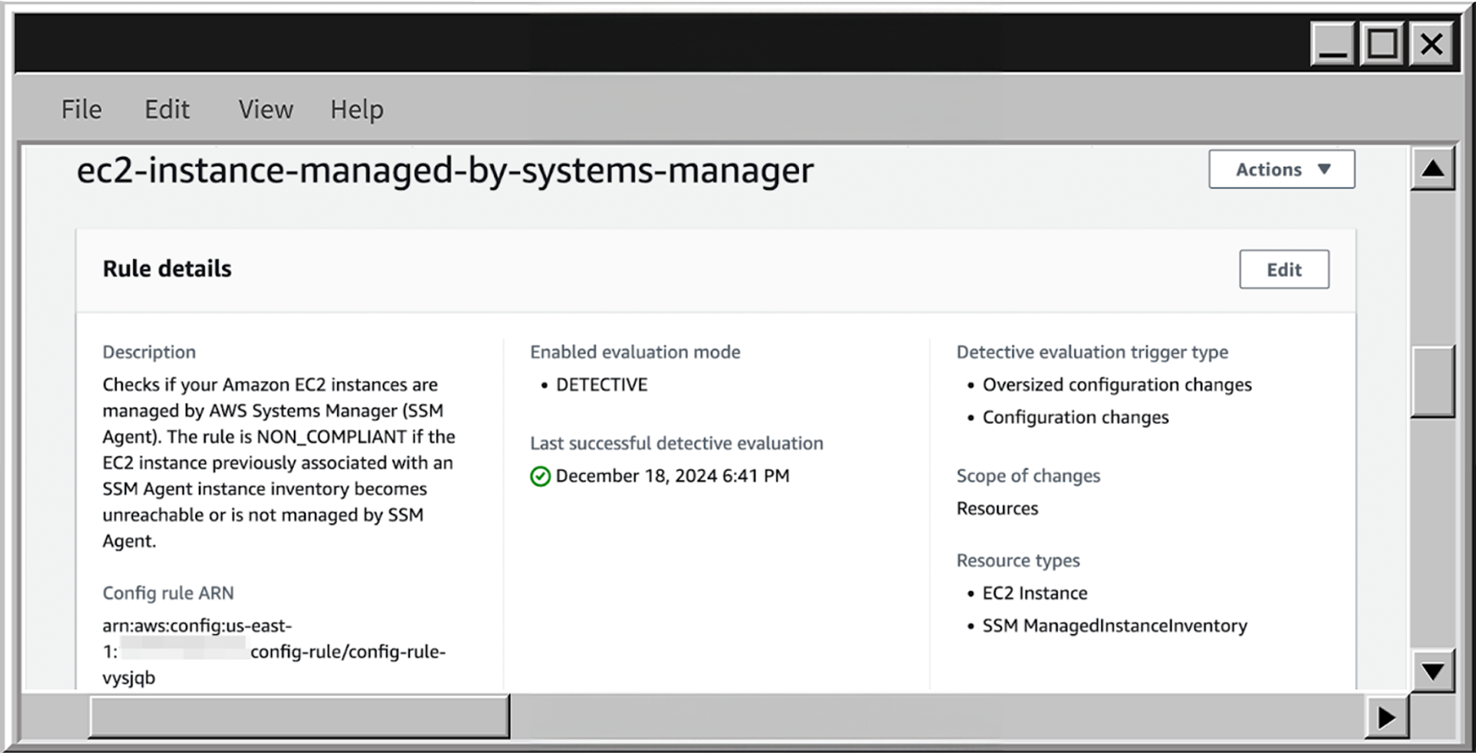The image size is (1476, 754).
Task: Click the Configuration changes bullet entry
Action: pyautogui.click(x=1076, y=417)
